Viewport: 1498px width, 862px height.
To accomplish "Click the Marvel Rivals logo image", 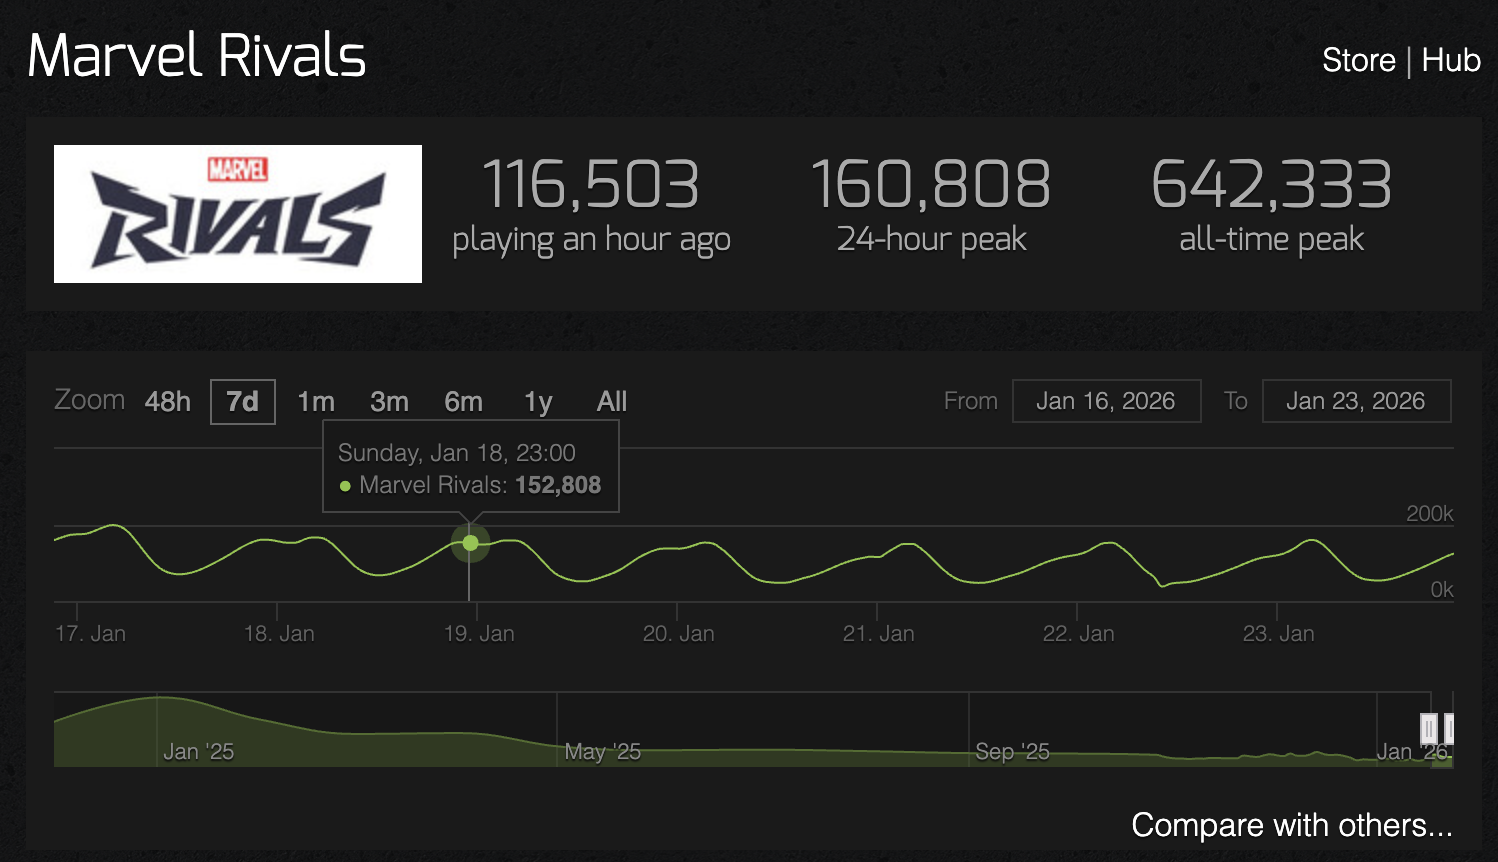I will pyautogui.click(x=238, y=214).
